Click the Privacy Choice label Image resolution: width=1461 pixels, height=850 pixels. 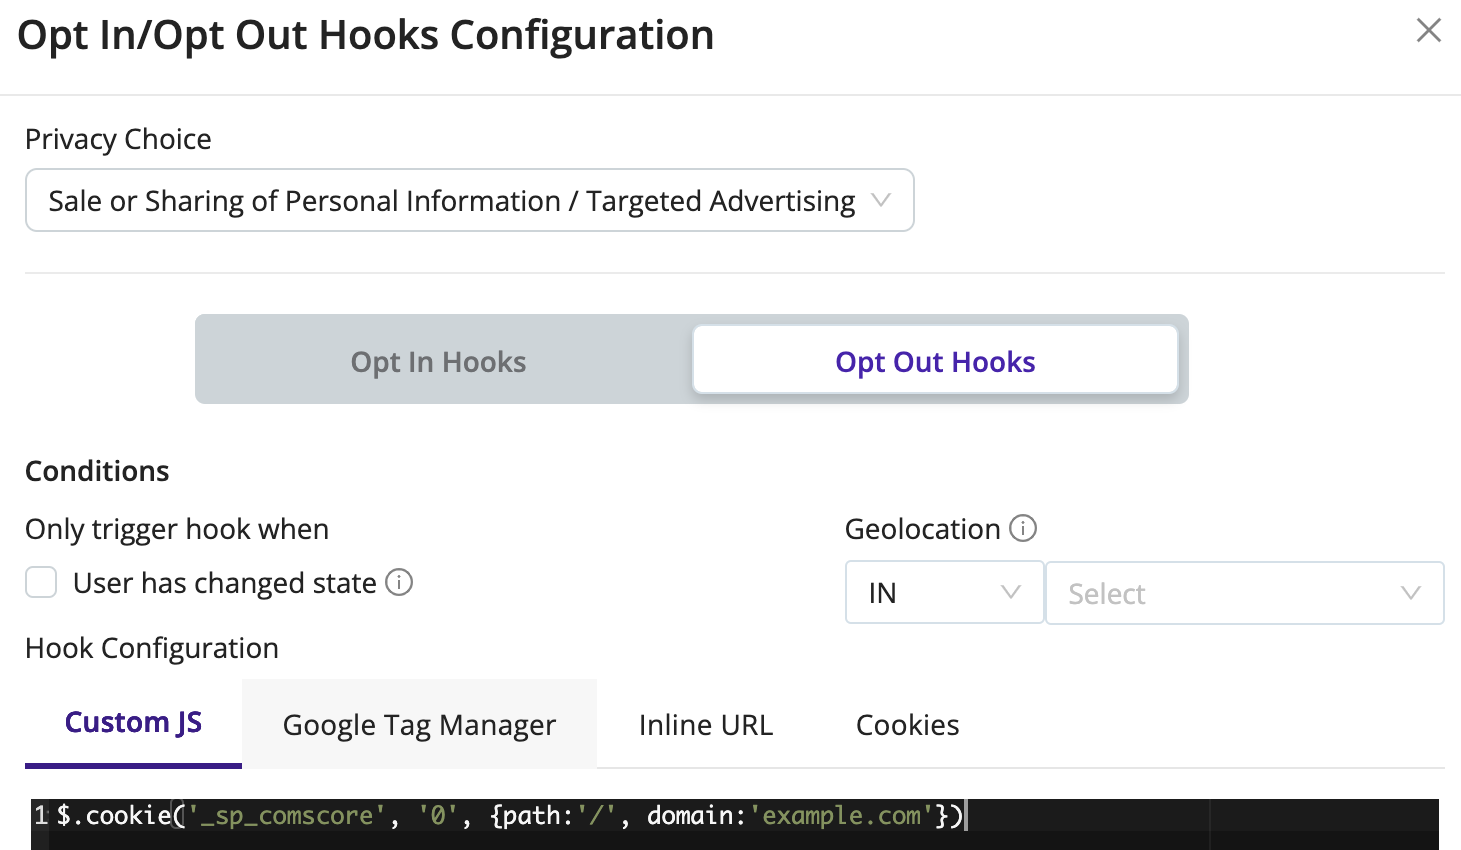point(118,139)
